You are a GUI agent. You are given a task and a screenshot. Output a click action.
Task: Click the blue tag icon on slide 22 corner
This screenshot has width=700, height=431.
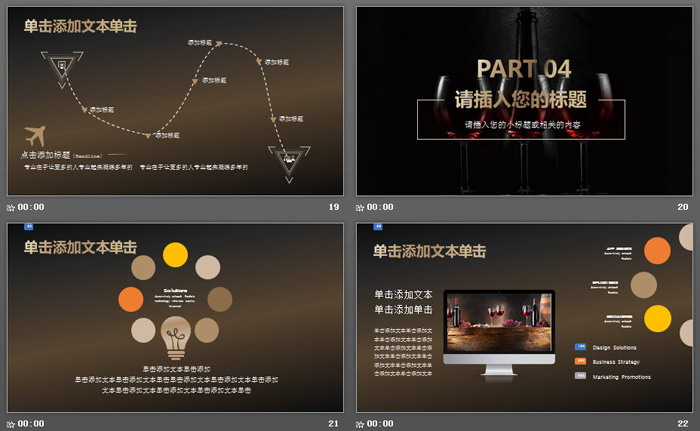[378, 227]
